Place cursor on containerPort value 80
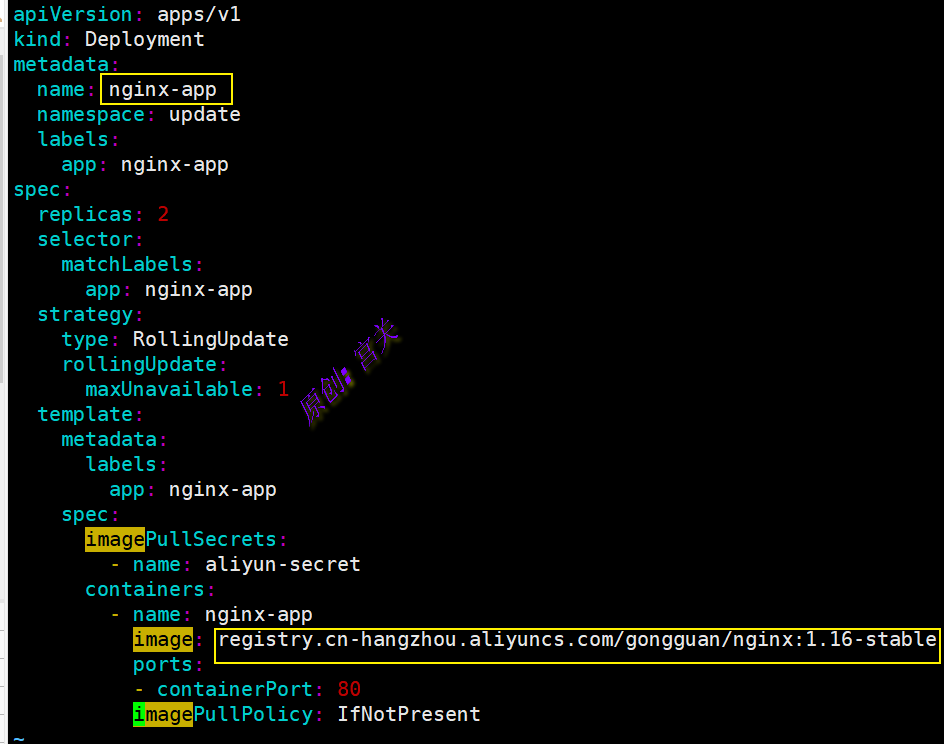Image resolution: width=944 pixels, height=744 pixels. point(349,689)
